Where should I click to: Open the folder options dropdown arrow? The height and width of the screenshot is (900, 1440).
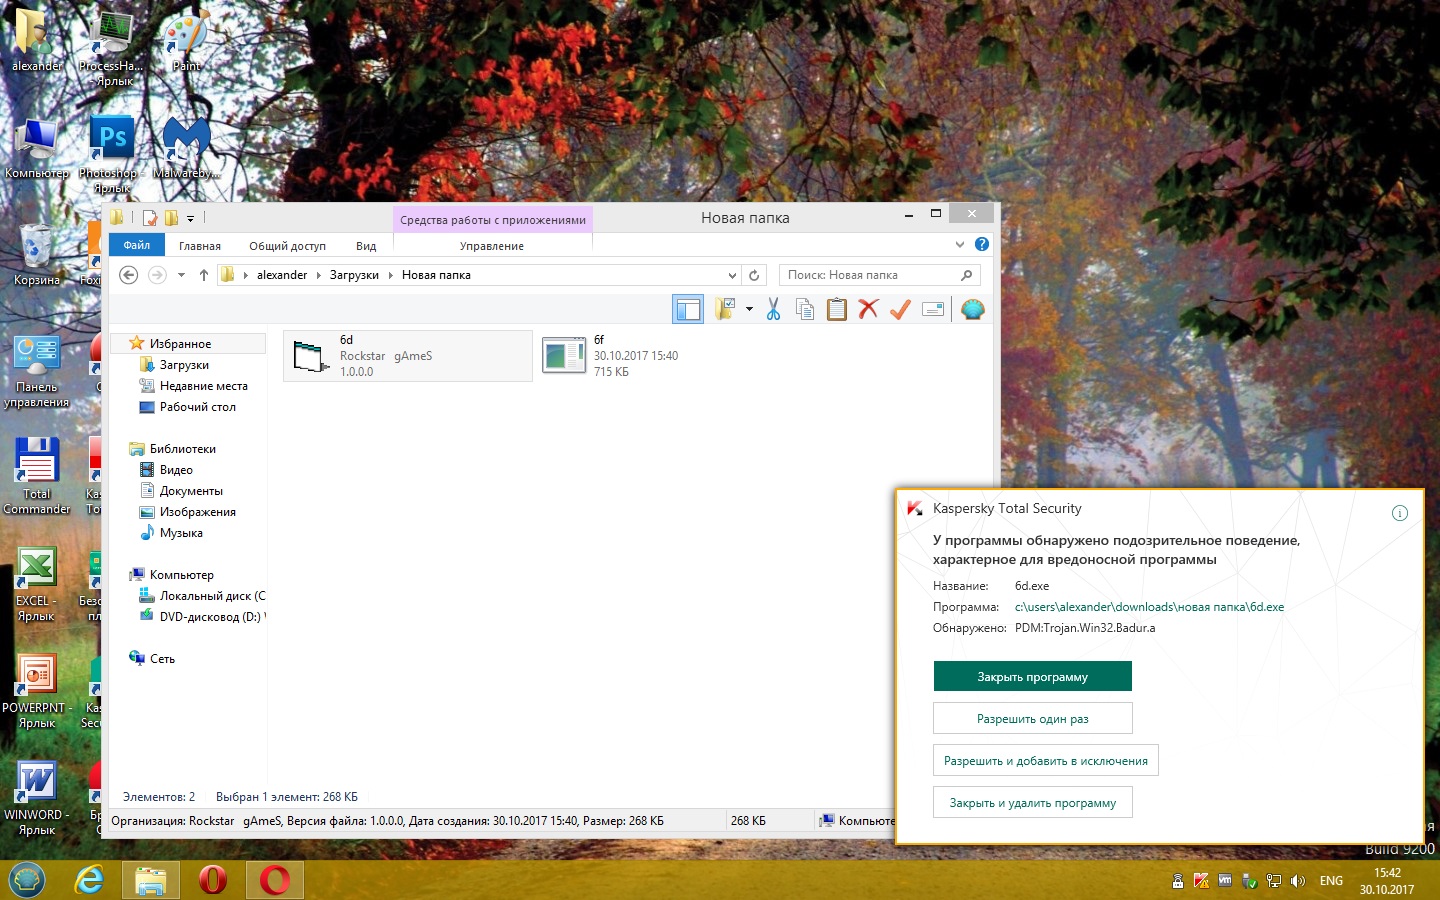click(x=749, y=309)
